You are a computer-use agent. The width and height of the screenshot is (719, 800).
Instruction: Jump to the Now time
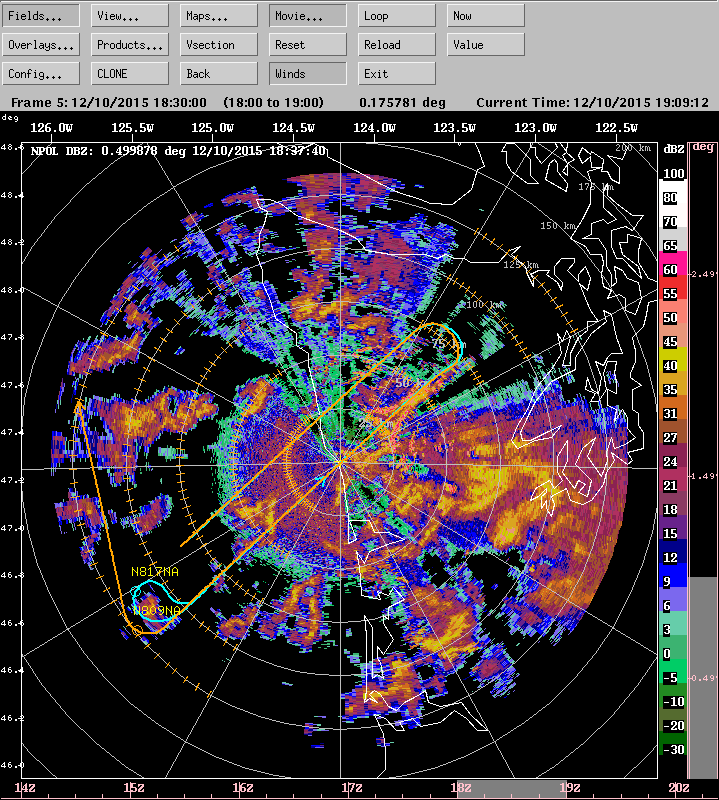(x=485, y=16)
